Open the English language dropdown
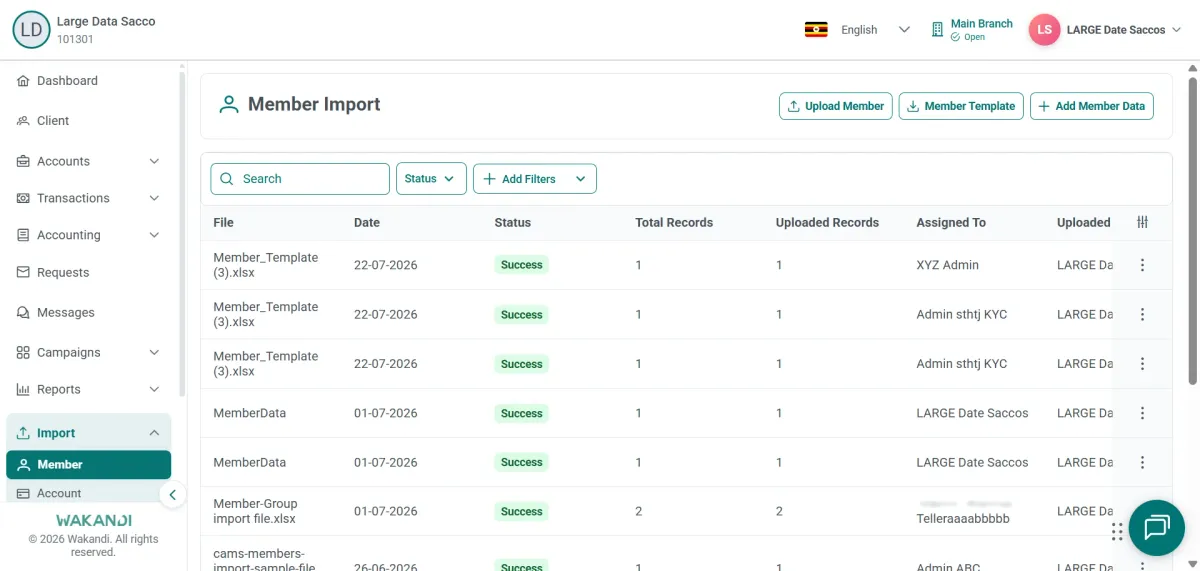Viewport: 1200px width, 571px height. point(875,30)
